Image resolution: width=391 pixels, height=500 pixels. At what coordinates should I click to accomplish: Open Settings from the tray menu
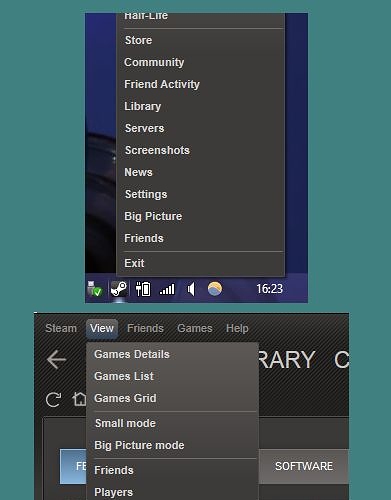point(200,194)
